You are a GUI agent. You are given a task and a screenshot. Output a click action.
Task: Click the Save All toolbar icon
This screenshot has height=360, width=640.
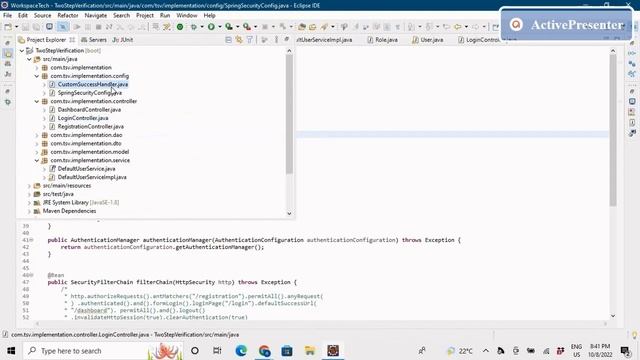(36, 27)
